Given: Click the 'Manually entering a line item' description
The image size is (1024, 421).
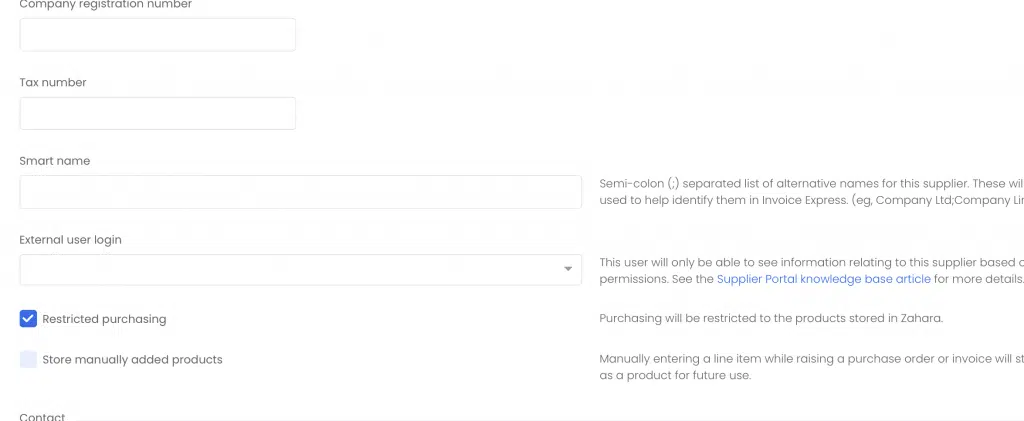Looking at the screenshot, I should 812,367.
